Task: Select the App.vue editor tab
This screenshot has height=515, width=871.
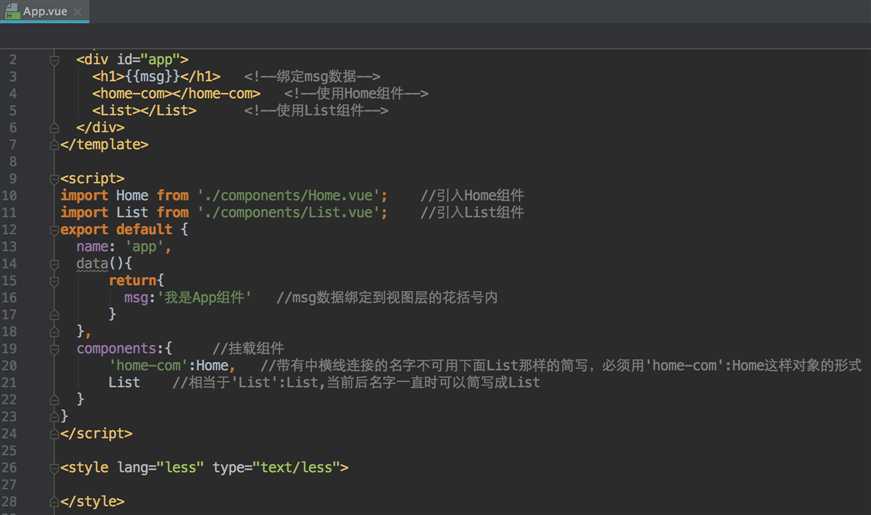Action: 44,11
